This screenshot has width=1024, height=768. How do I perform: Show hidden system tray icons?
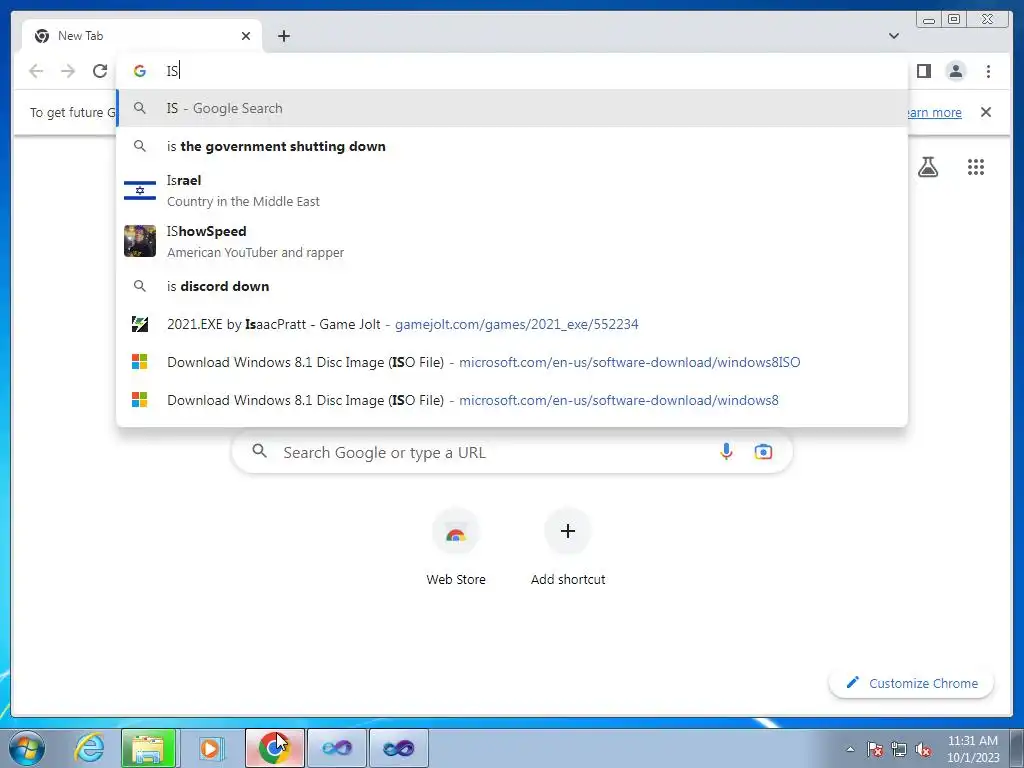pyautogui.click(x=850, y=749)
